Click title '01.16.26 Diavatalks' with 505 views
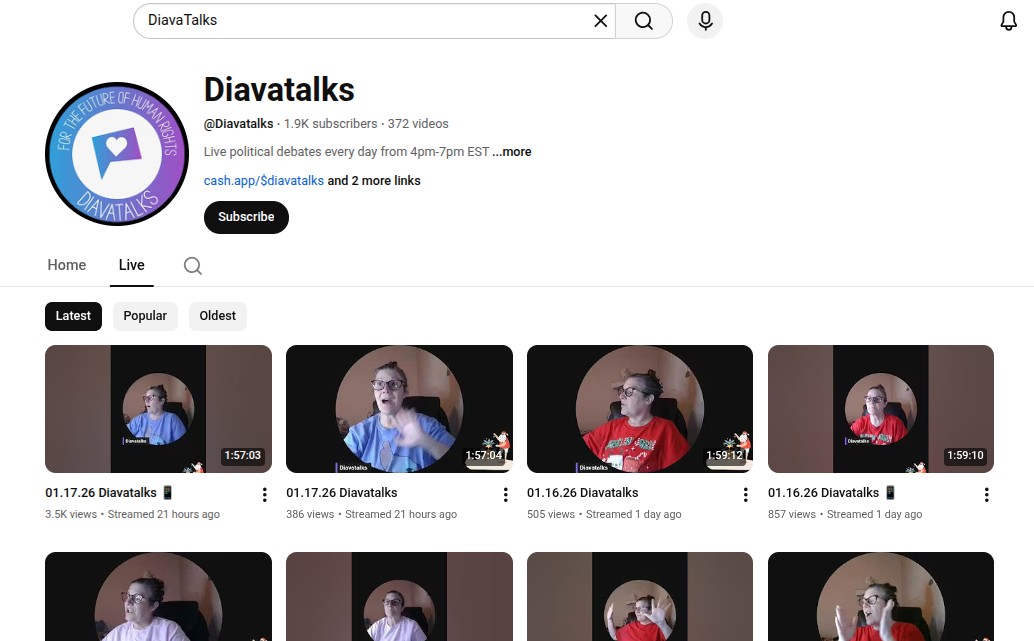The image size is (1034, 641). pos(582,493)
